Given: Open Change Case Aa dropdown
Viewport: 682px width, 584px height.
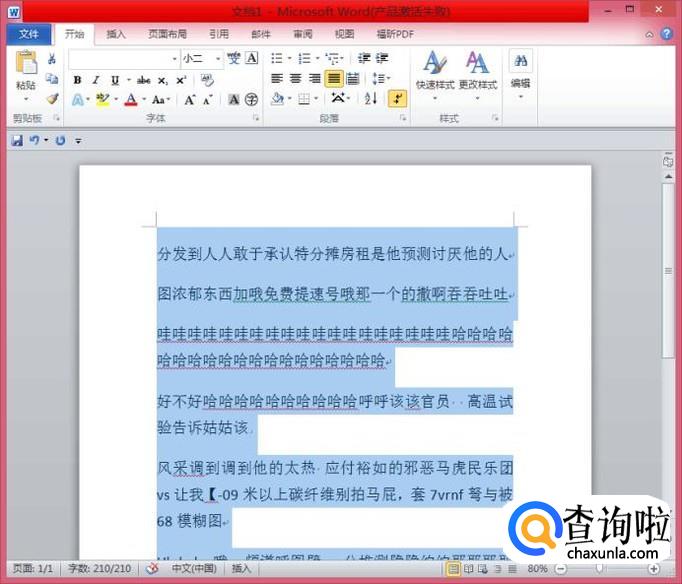Looking at the screenshot, I should pyautogui.click(x=160, y=100).
